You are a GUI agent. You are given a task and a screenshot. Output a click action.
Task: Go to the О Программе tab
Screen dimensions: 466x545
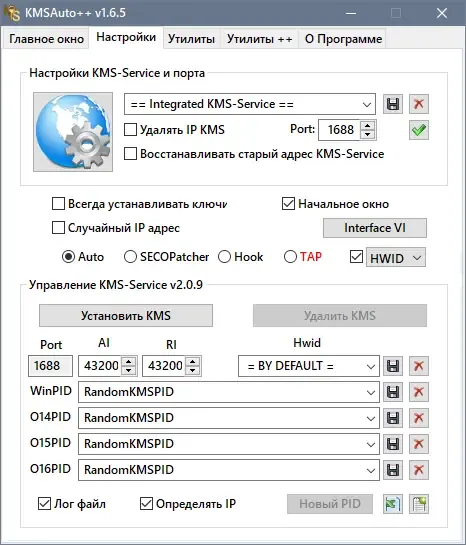click(343, 39)
